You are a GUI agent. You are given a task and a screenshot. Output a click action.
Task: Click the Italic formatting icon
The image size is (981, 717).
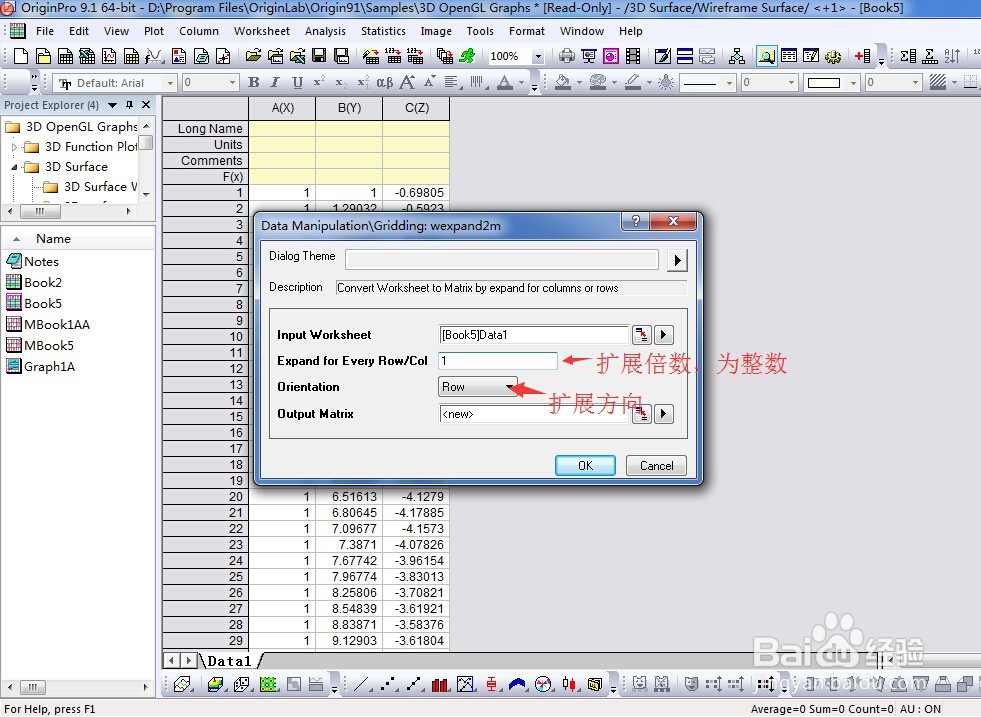[x=275, y=82]
